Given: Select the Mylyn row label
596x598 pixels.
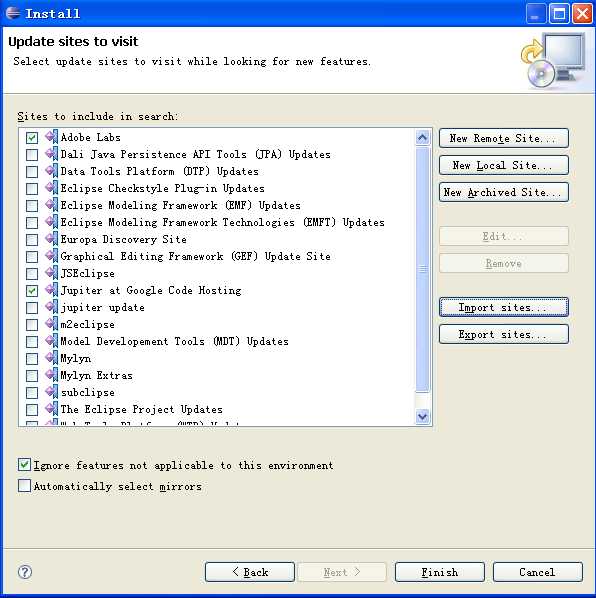Looking at the screenshot, I should (76, 358).
